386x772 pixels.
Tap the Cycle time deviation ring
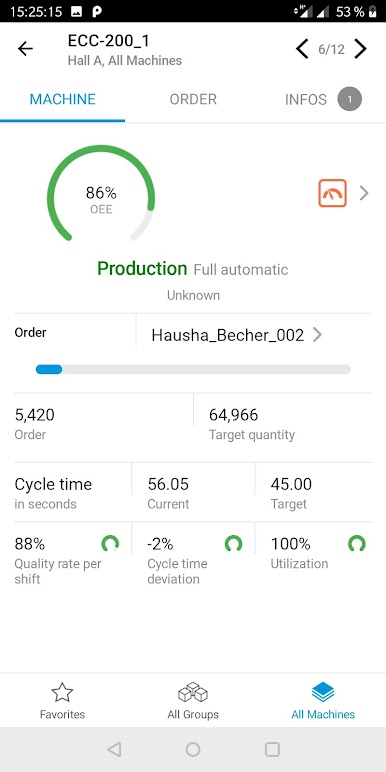point(233,544)
